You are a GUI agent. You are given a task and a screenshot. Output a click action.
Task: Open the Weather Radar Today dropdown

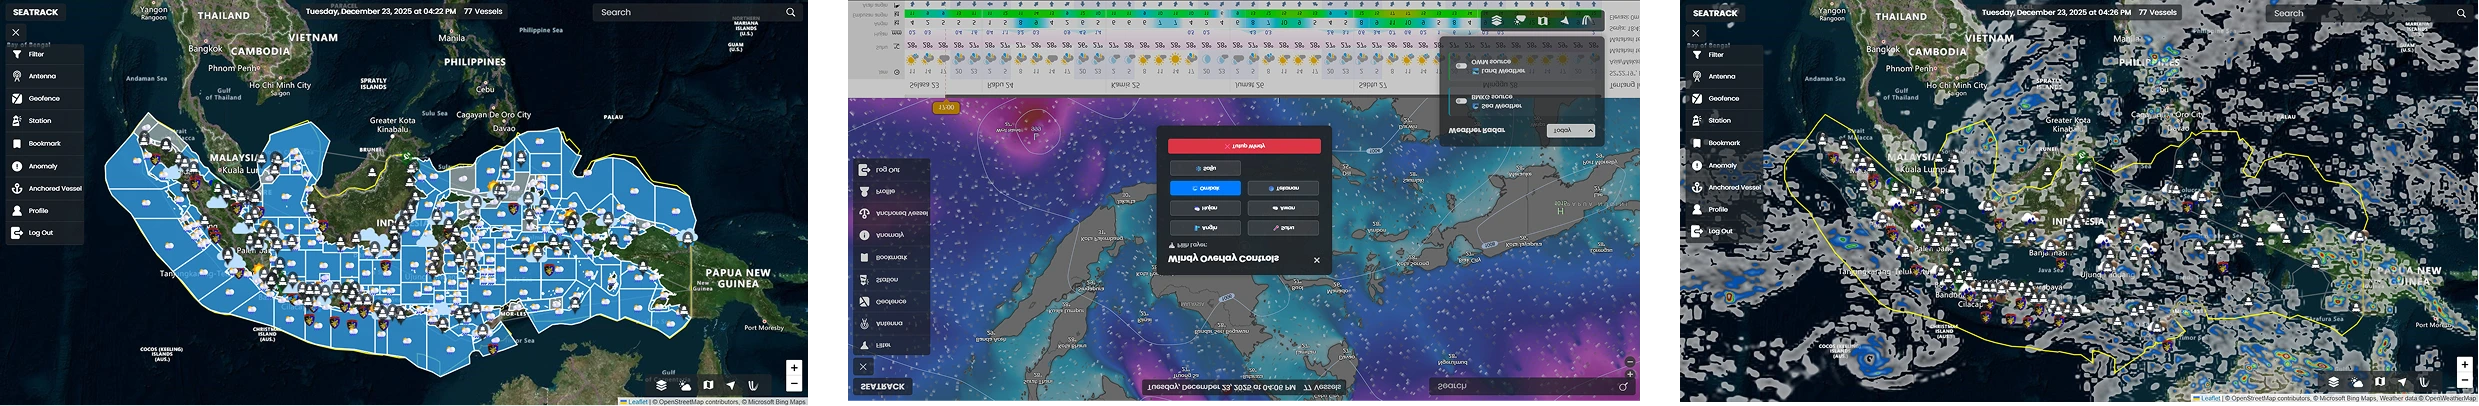click(1570, 130)
